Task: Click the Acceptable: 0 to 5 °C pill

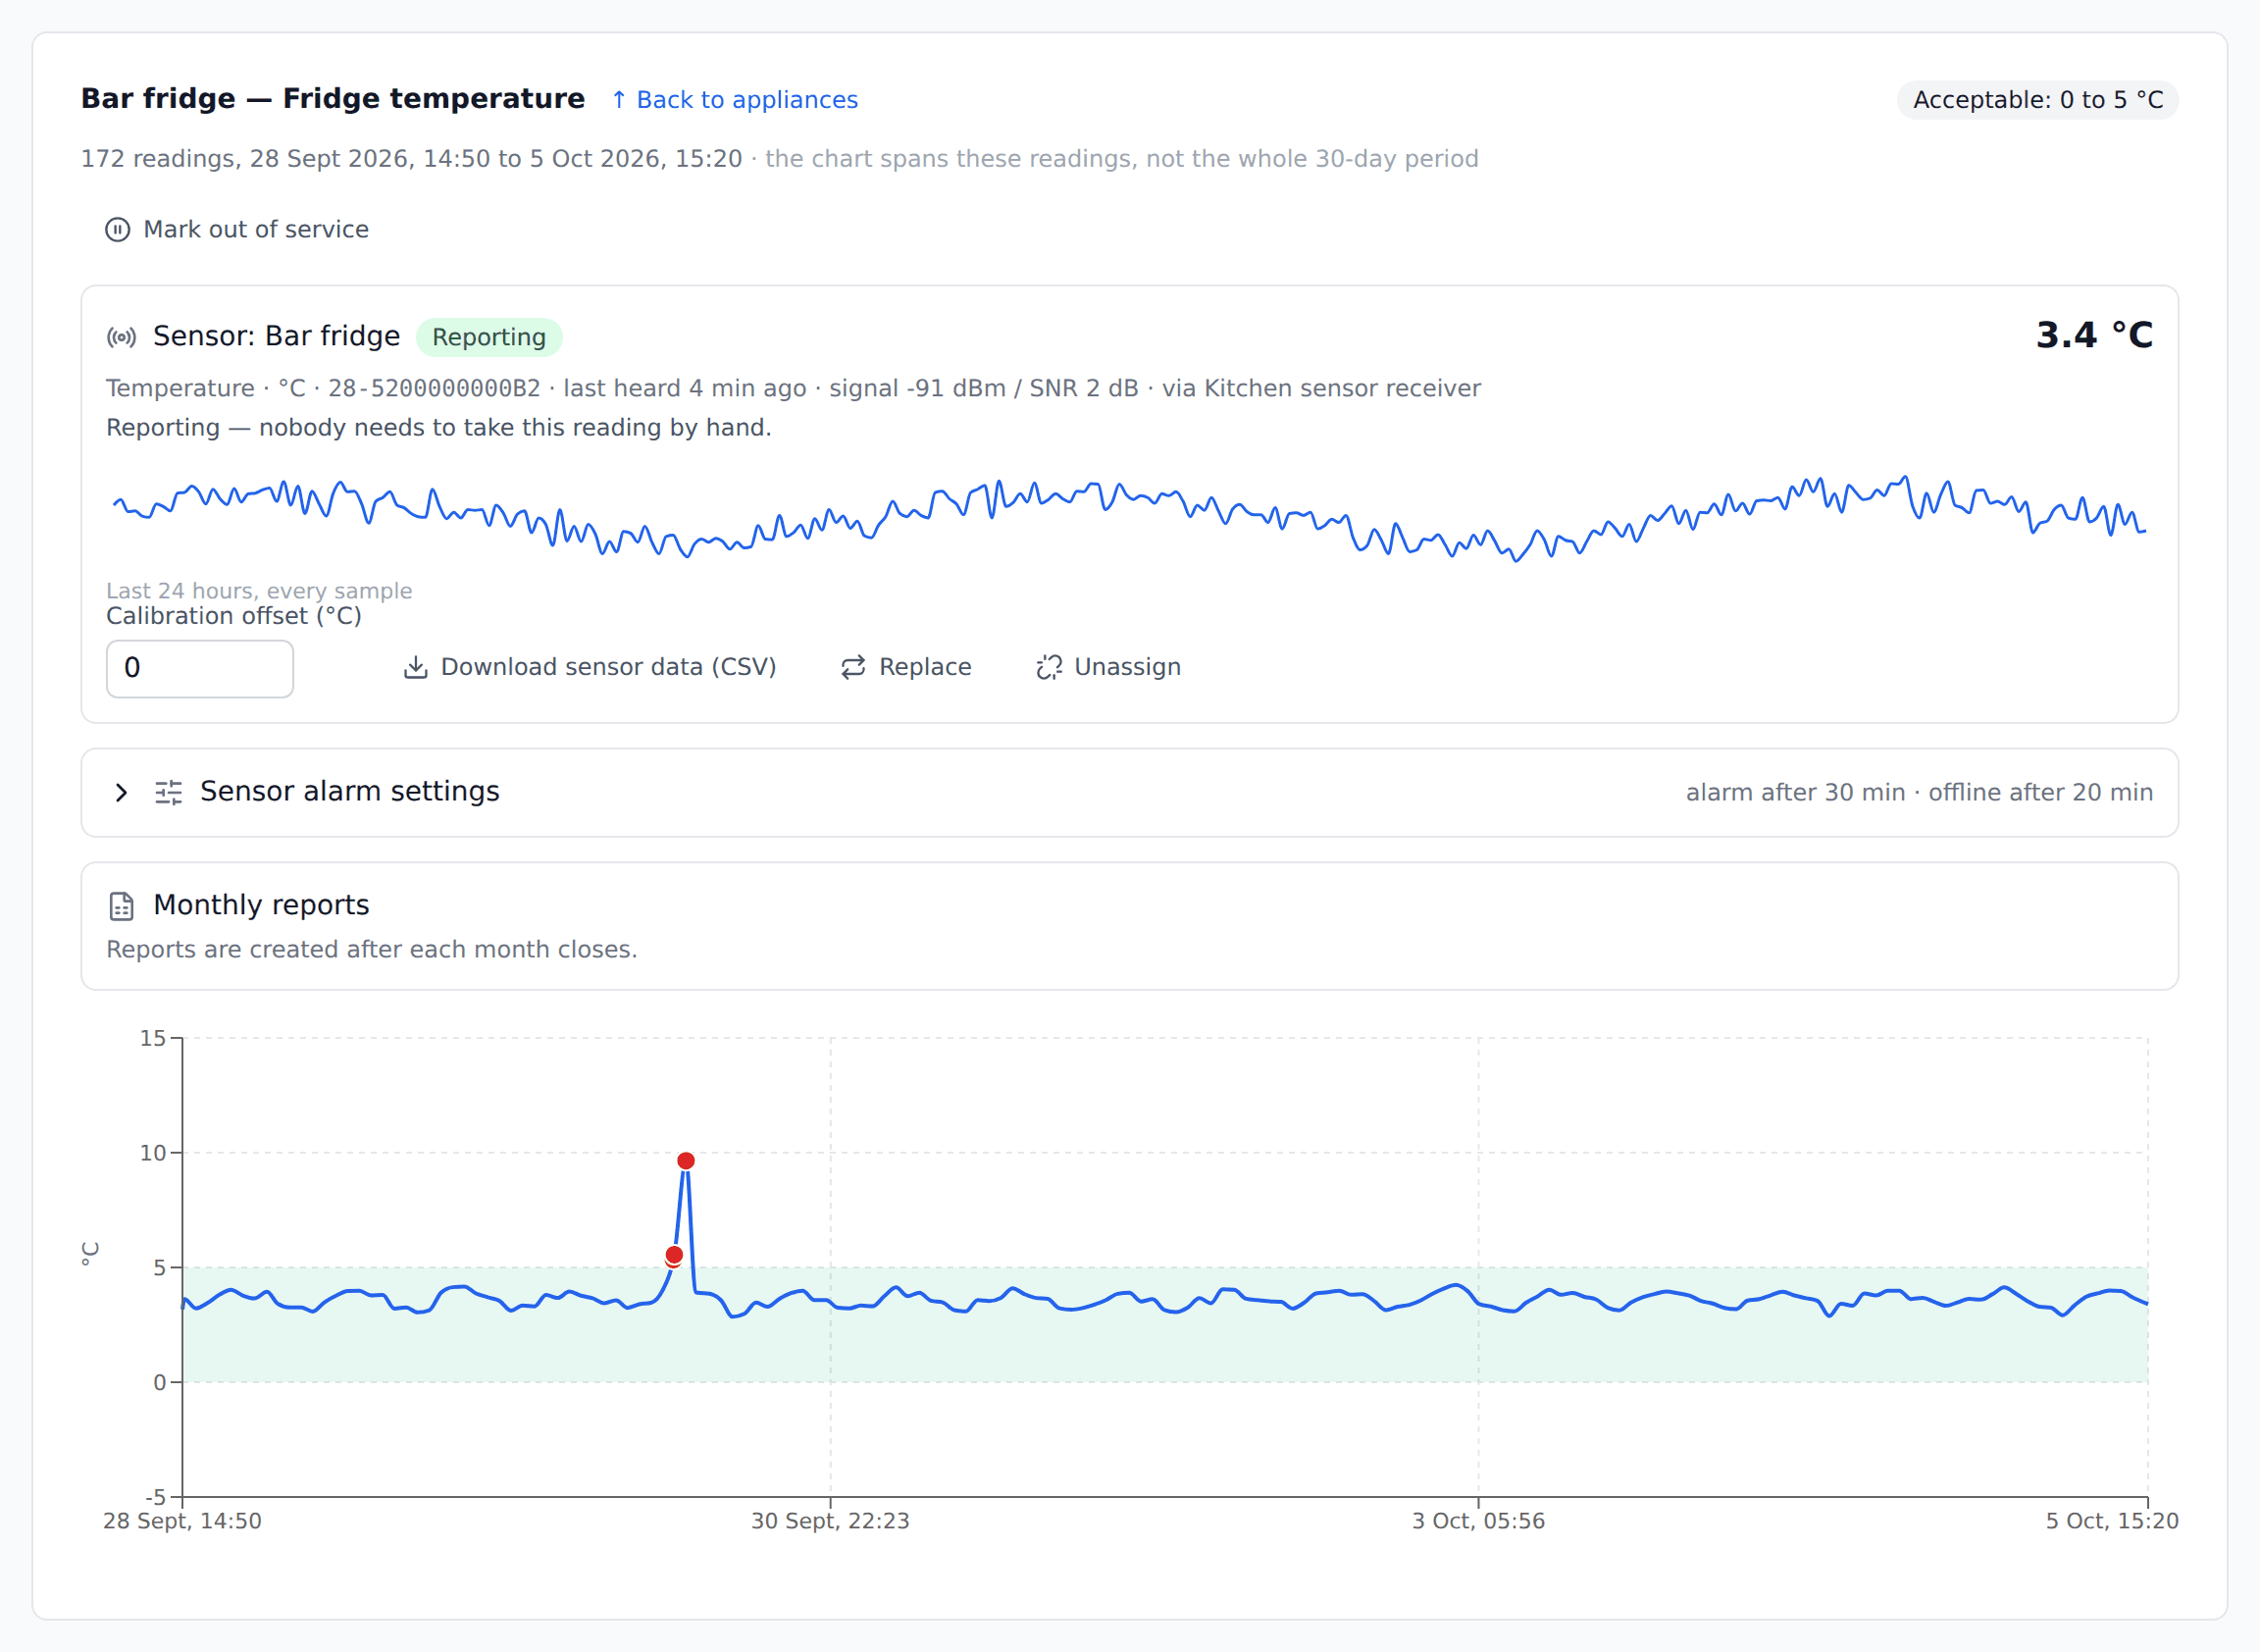Action: tap(2038, 100)
